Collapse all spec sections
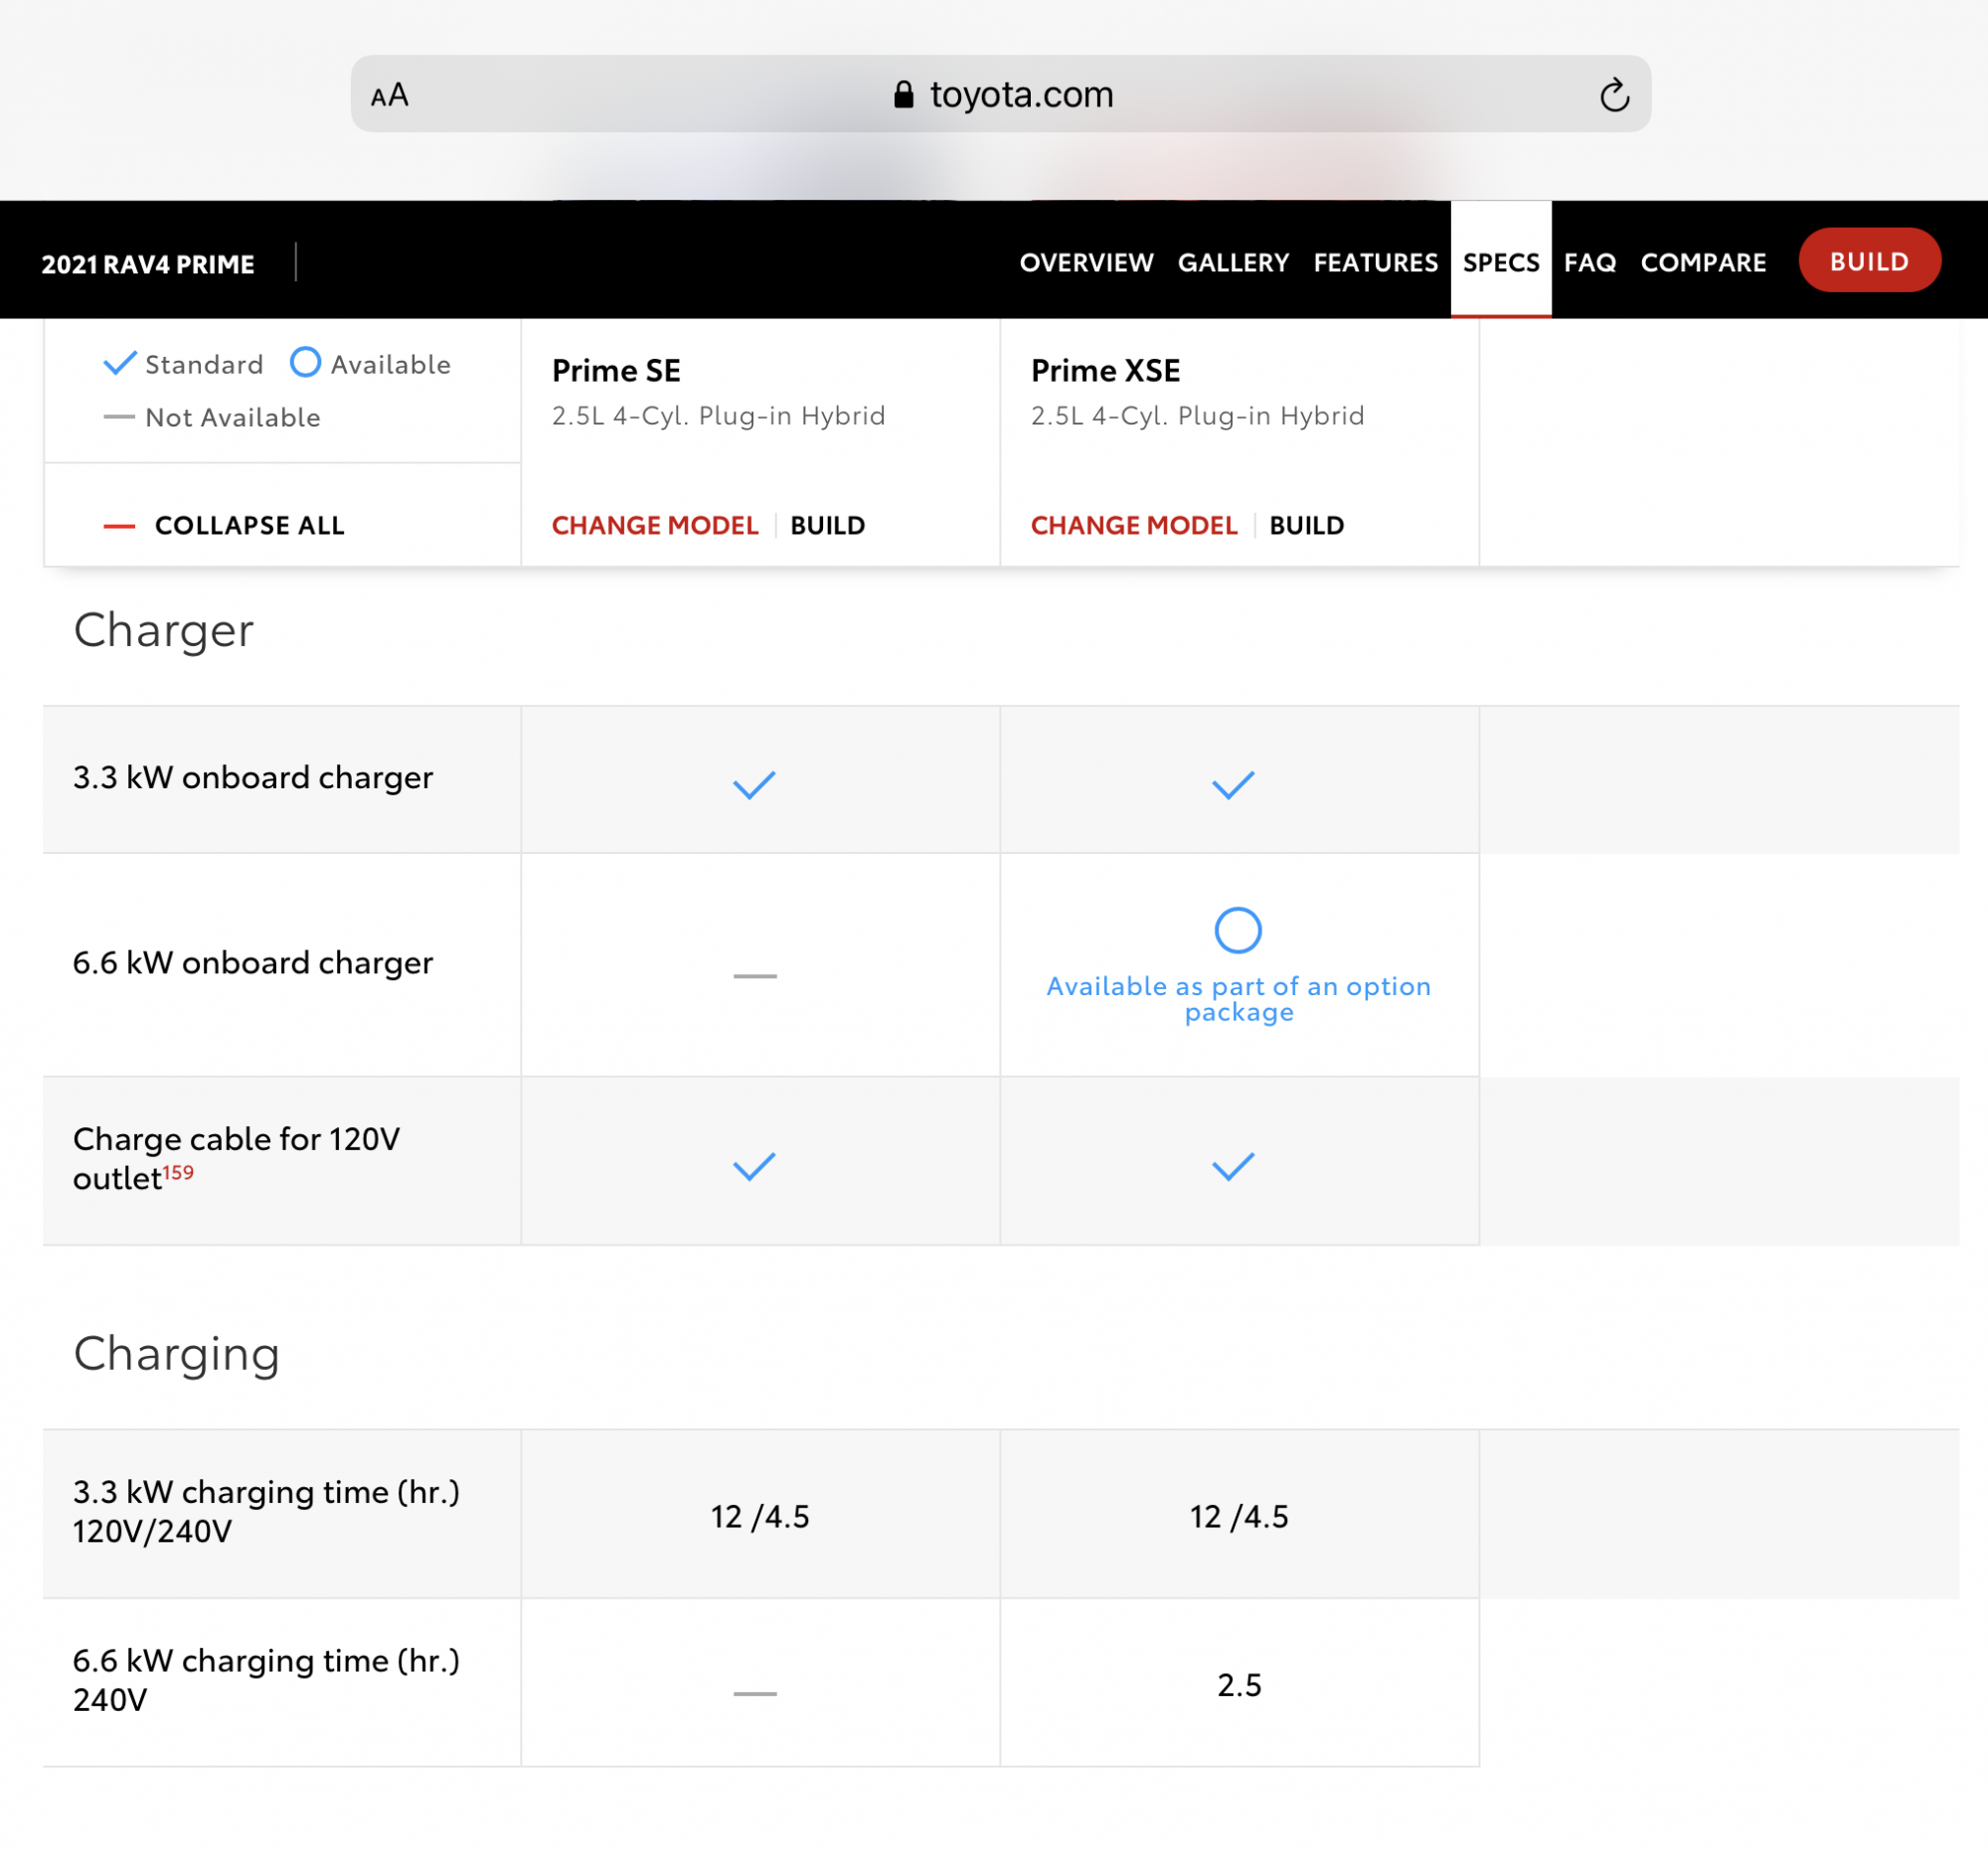This screenshot has height=1850, width=1988. point(249,526)
